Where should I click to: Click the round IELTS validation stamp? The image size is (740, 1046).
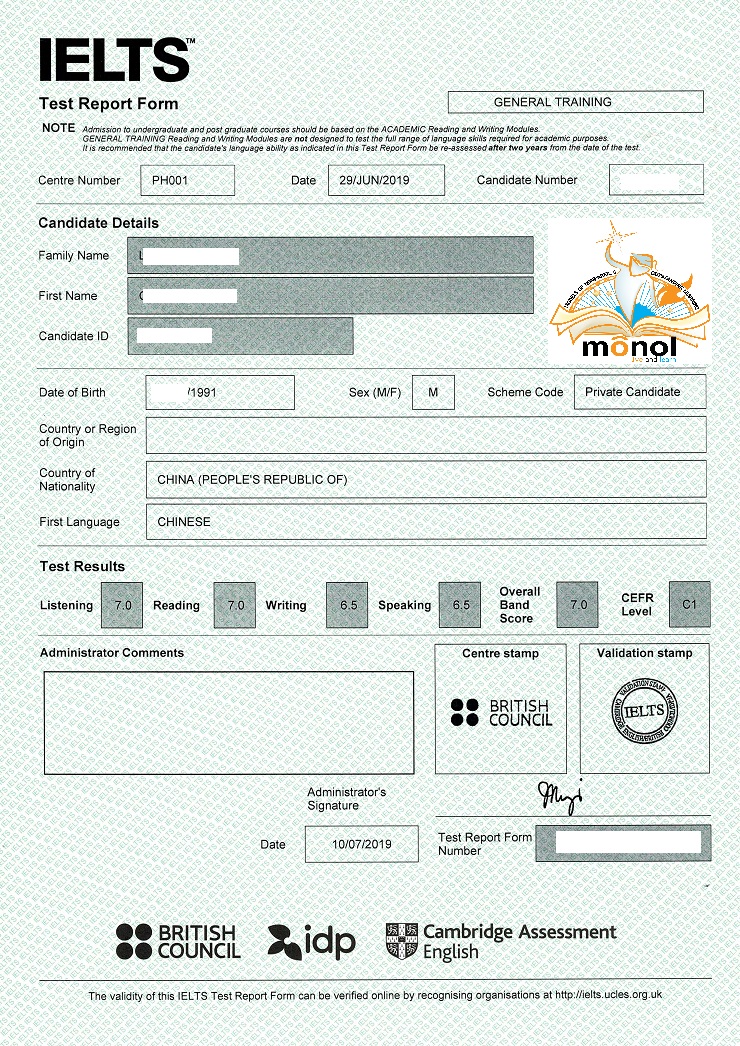(x=645, y=710)
